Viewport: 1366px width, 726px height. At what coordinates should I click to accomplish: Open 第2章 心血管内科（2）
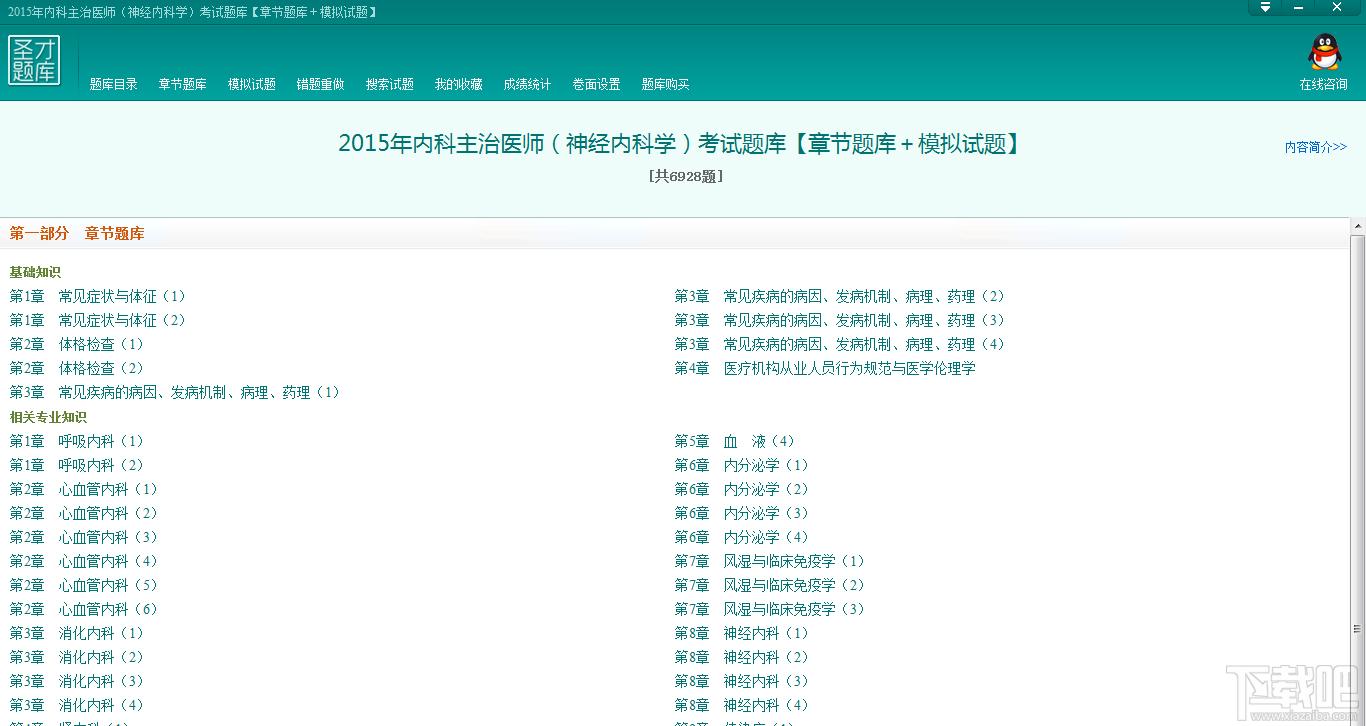[x=84, y=513]
